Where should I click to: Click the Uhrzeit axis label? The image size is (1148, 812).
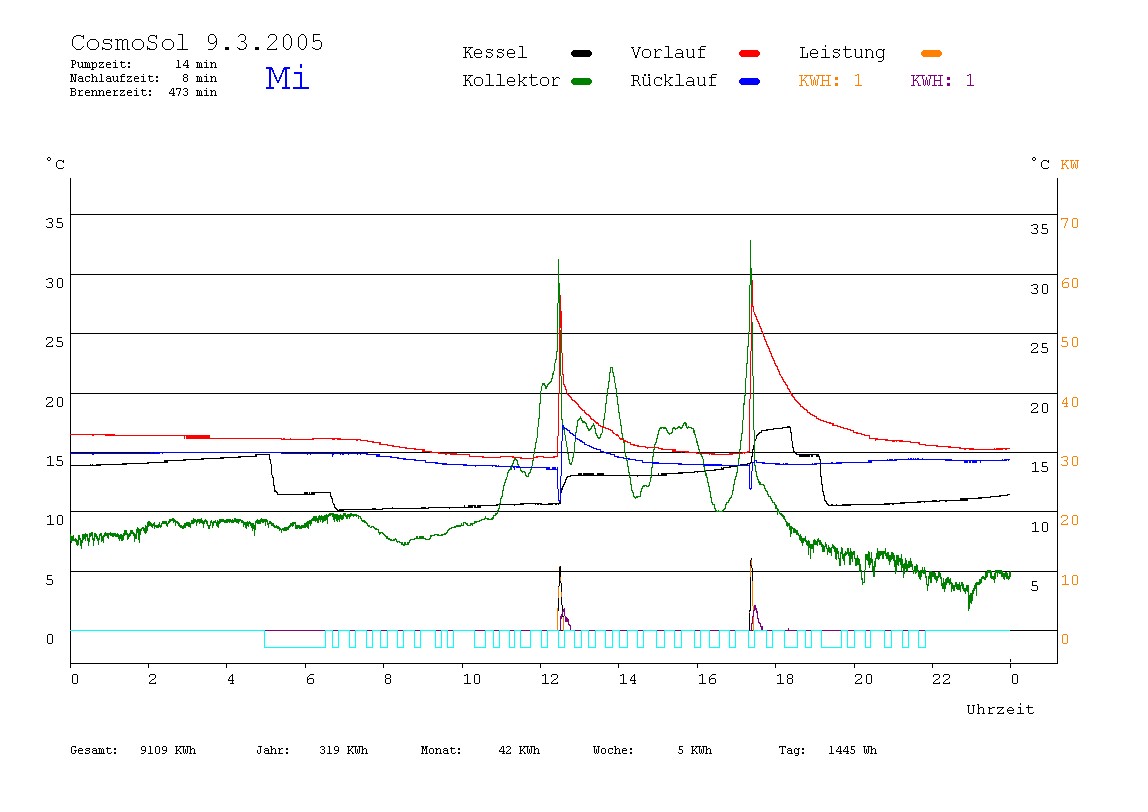click(1000, 709)
